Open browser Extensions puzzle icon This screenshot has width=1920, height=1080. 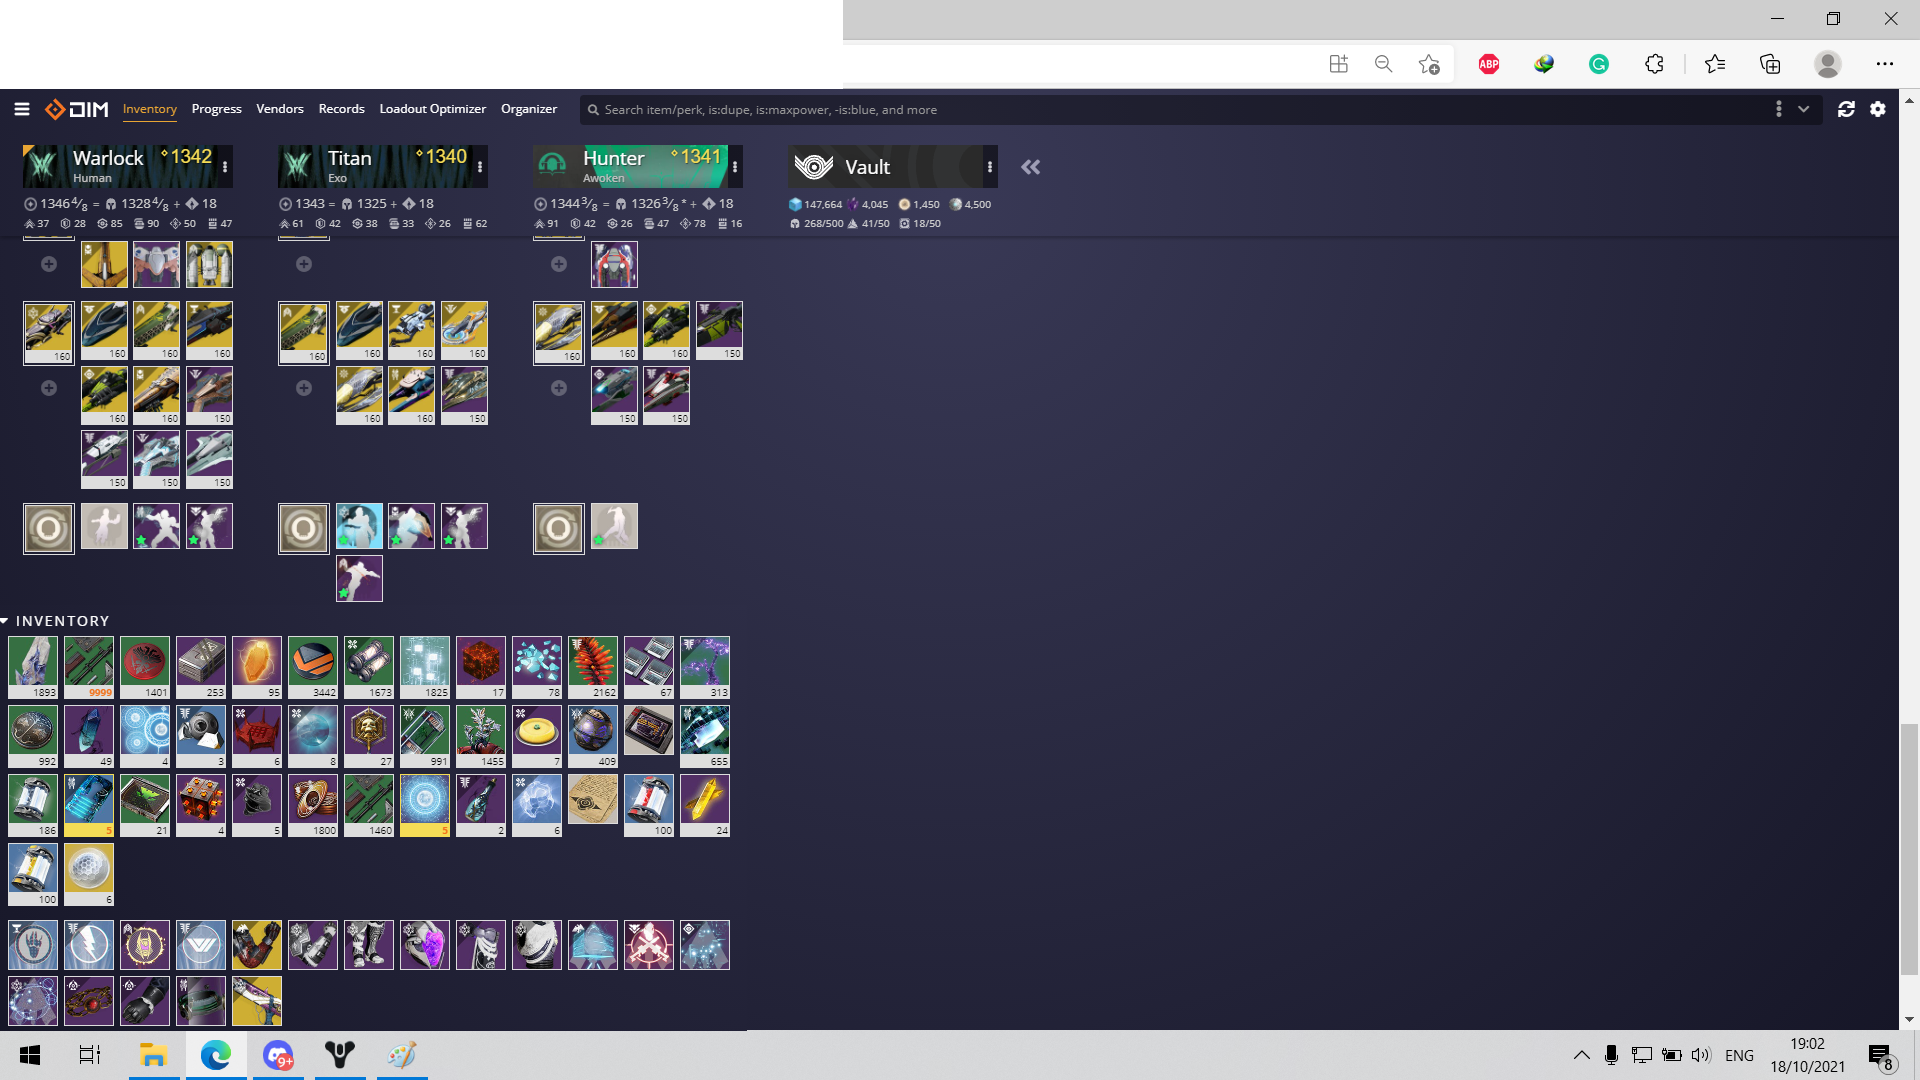[x=1654, y=64]
